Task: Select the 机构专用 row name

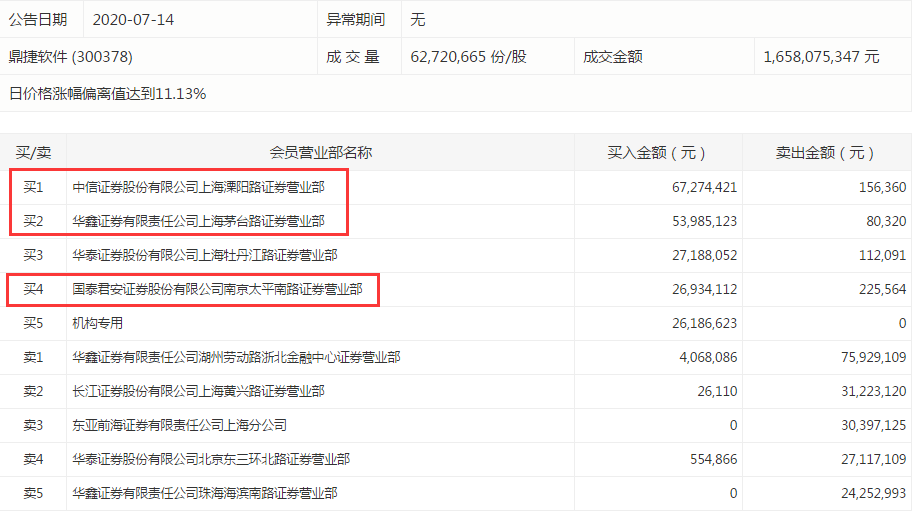Action: pos(98,324)
